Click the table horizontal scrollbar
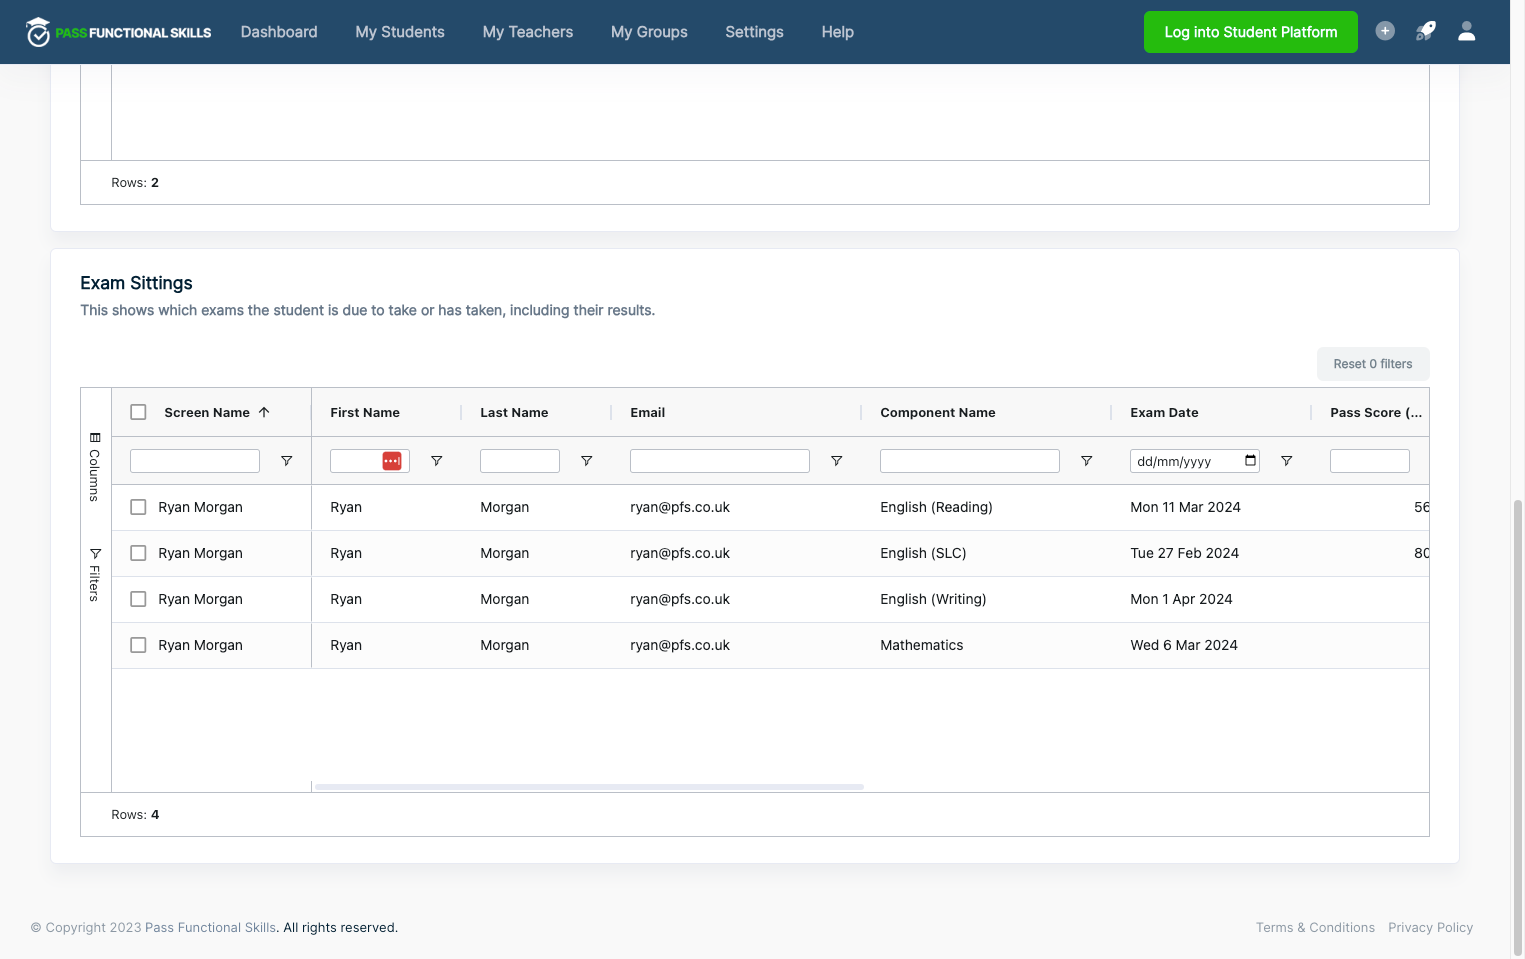The image size is (1525, 959). coord(589,787)
